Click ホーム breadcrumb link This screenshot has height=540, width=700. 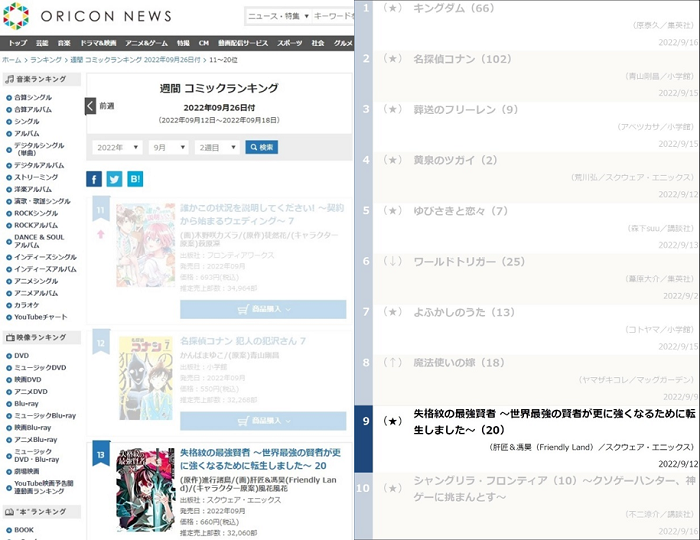(11, 60)
